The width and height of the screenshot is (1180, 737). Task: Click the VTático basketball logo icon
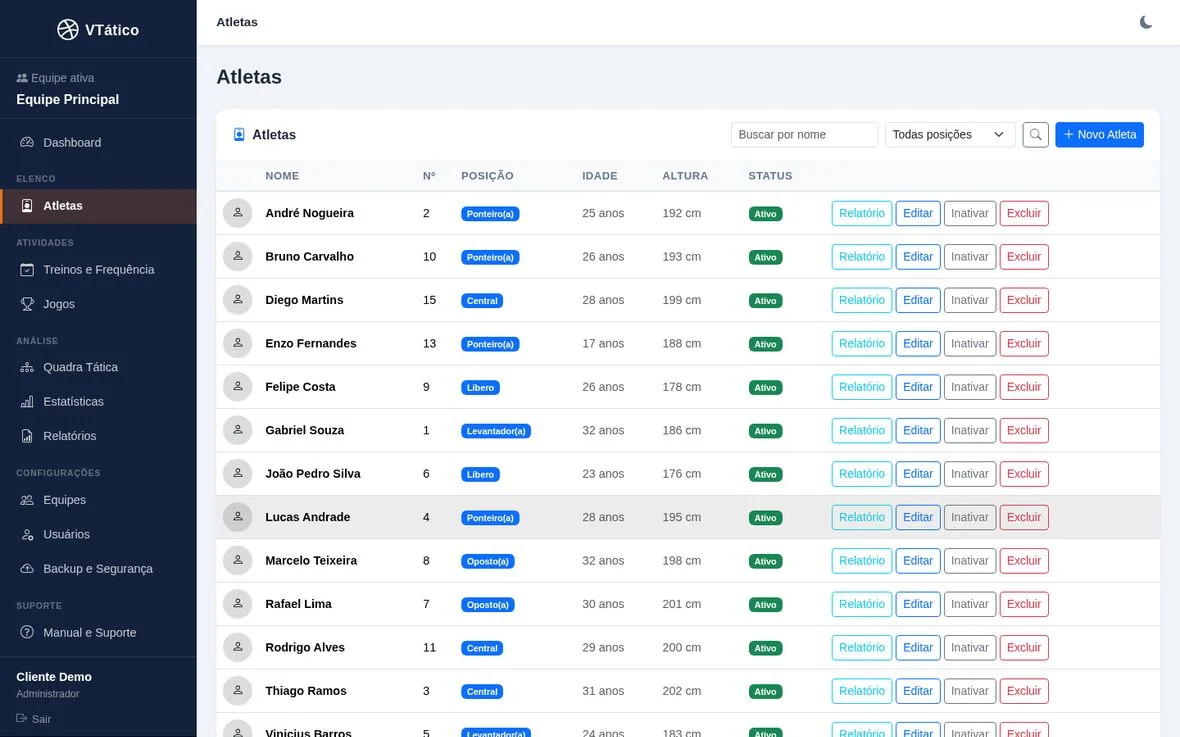pos(68,29)
